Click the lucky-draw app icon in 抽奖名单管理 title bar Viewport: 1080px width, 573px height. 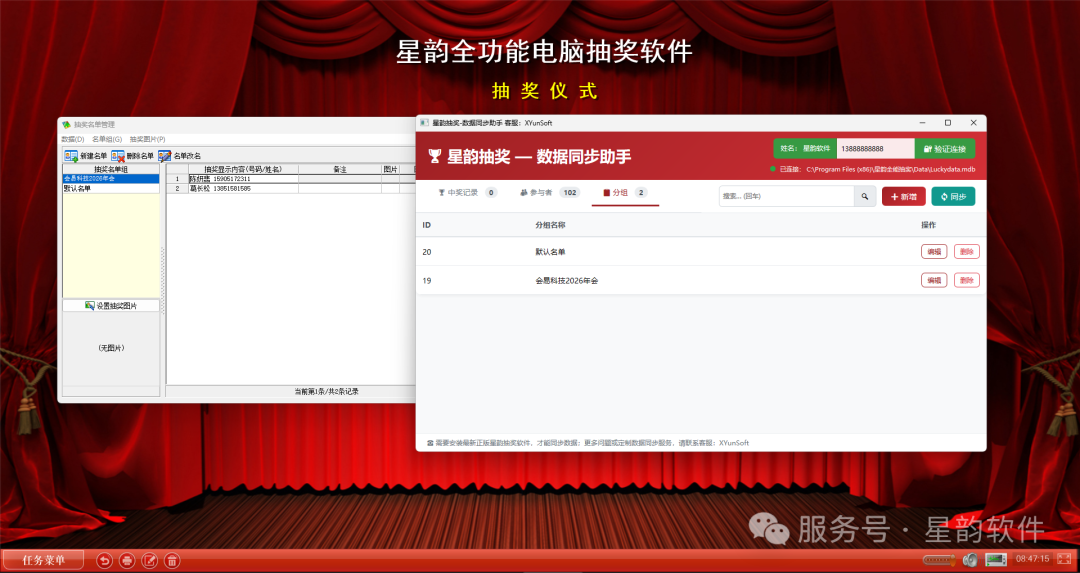pyautogui.click(x=67, y=125)
